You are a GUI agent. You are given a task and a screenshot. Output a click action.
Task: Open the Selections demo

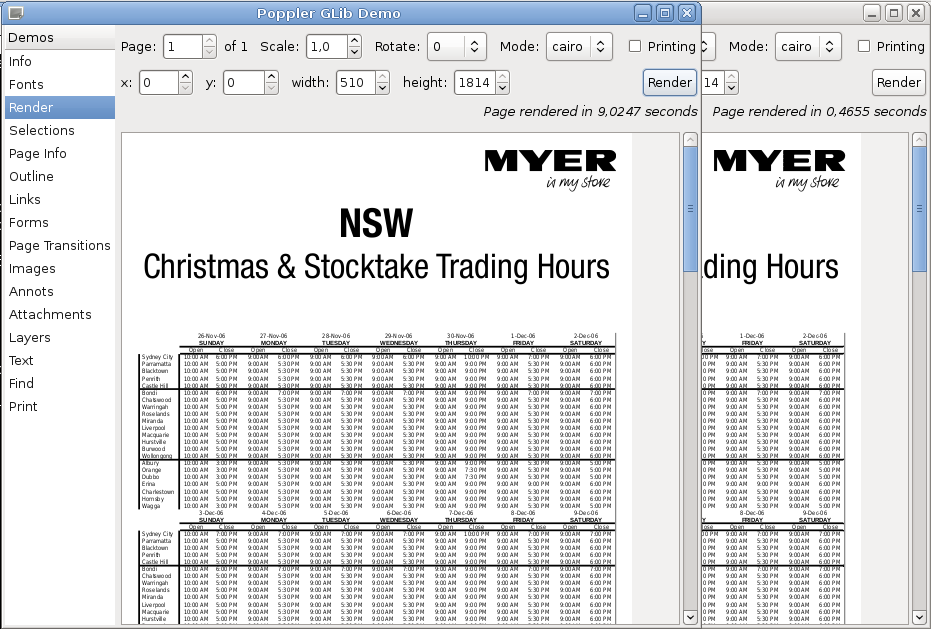[x=59, y=131]
